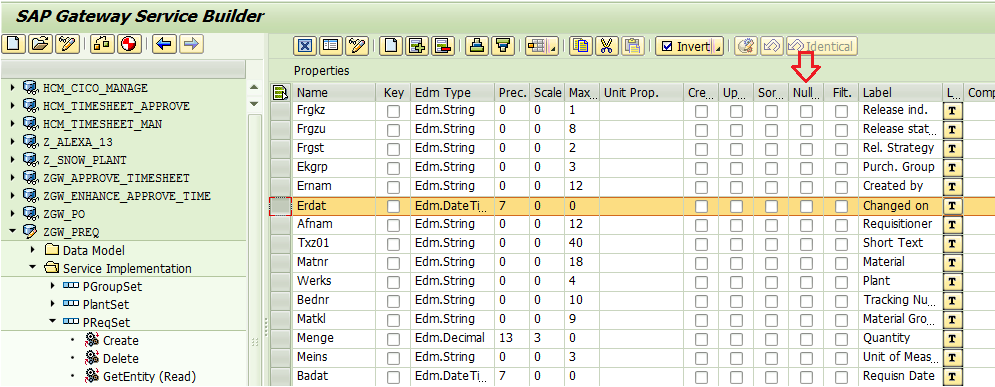Click the Edm Type column header
Viewport: 995px width, 387px height.
452,93
